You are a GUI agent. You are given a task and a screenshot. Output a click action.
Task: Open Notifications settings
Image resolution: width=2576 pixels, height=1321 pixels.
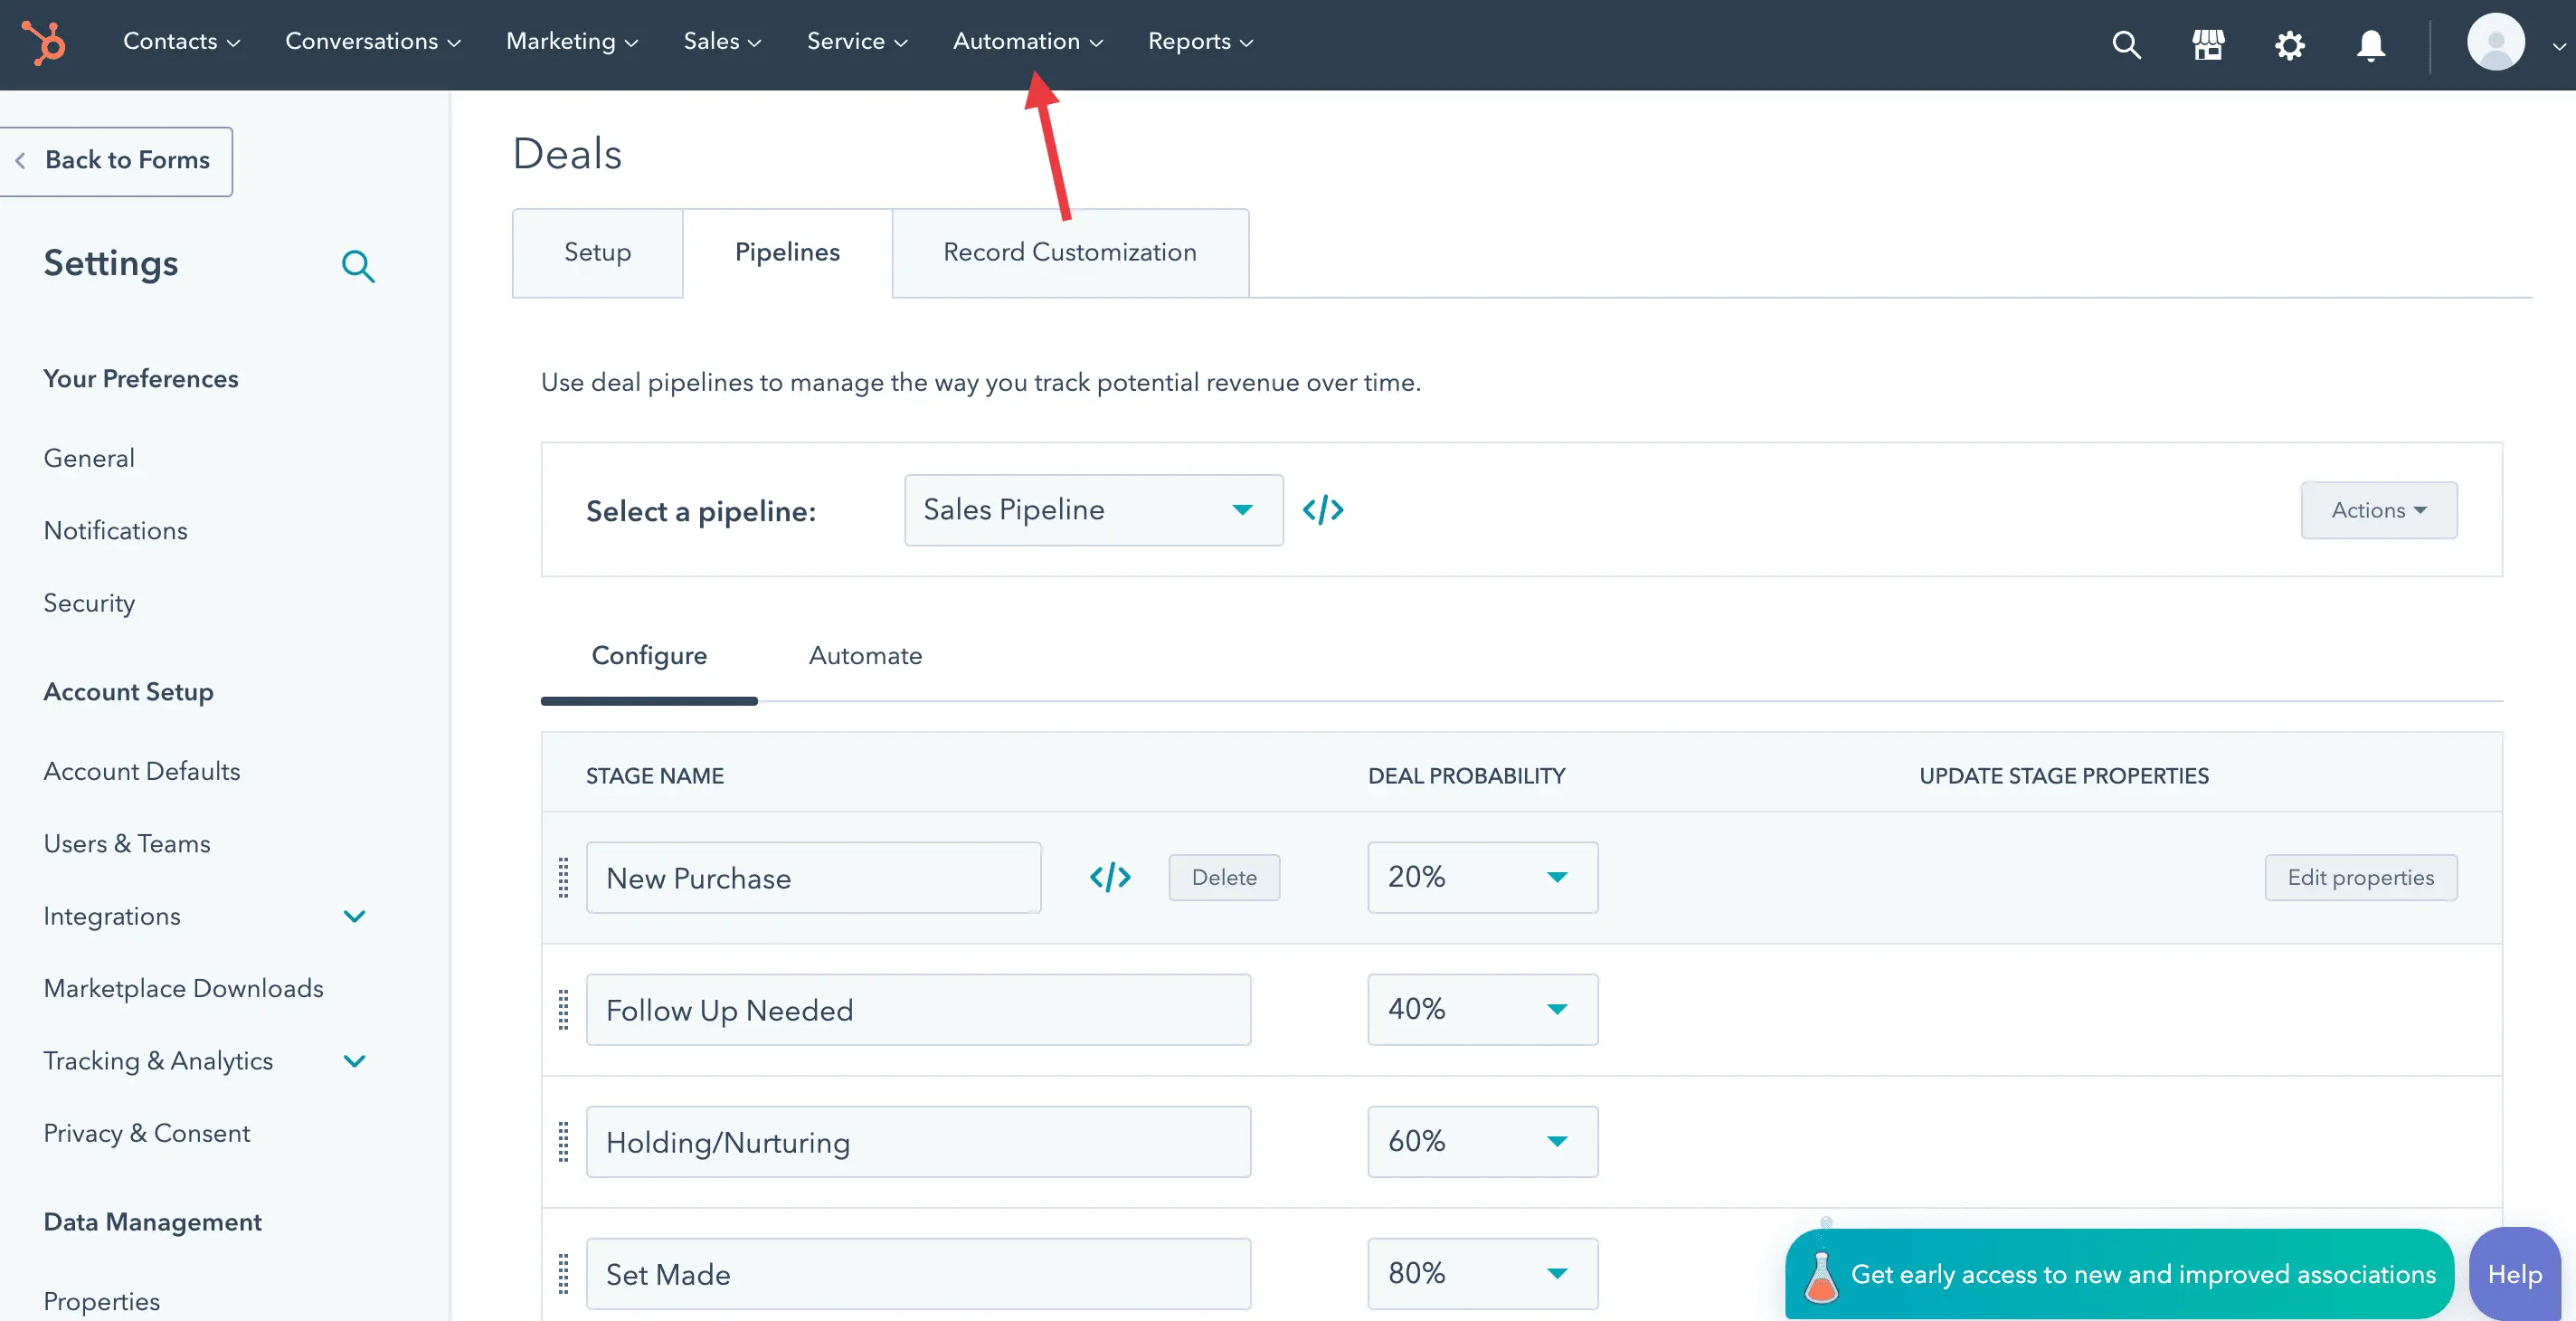coord(115,530)
